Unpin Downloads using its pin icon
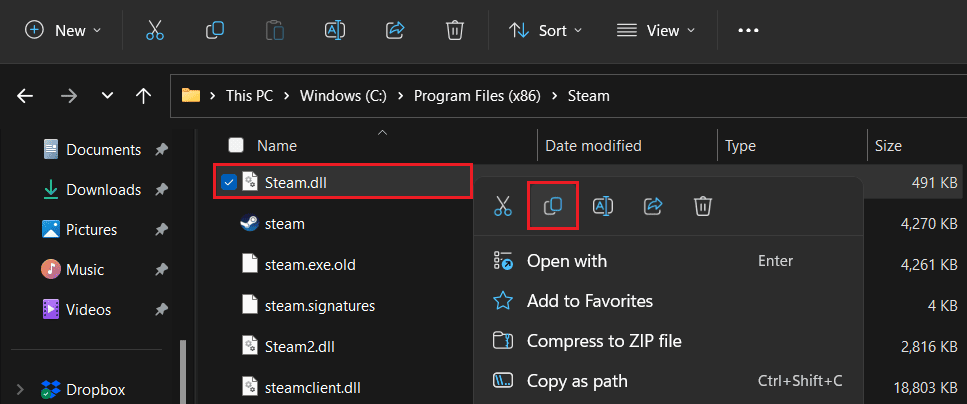Screen dimensions: 967x404 (160, 189)
